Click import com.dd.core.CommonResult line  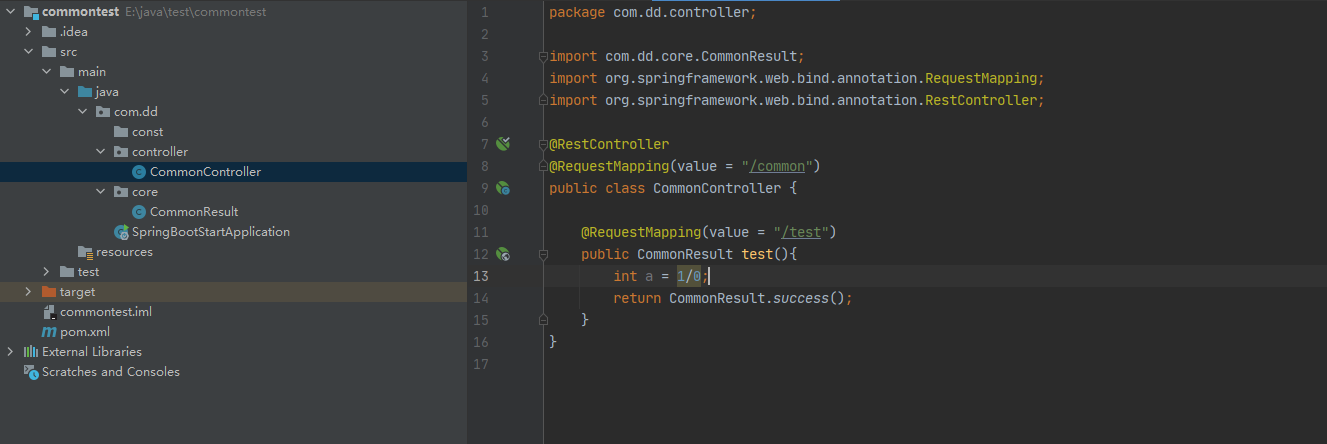tap(677, 56)
